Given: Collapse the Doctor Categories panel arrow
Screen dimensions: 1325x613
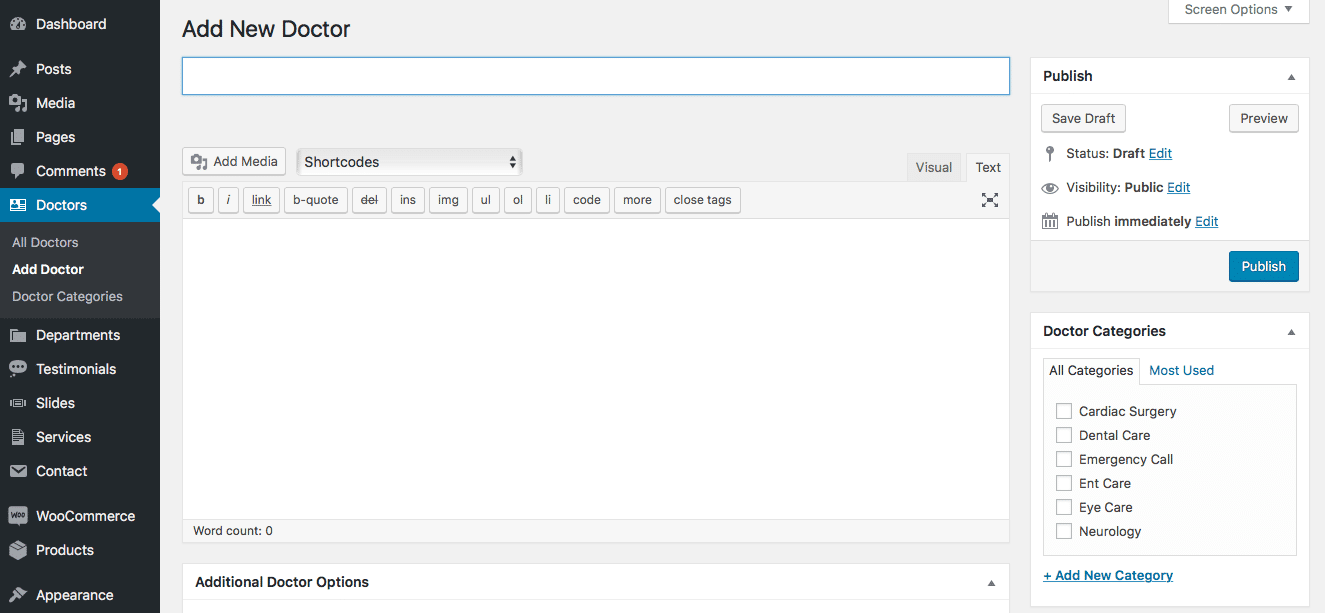Looking at the screenshot, I should (1291, 332).
